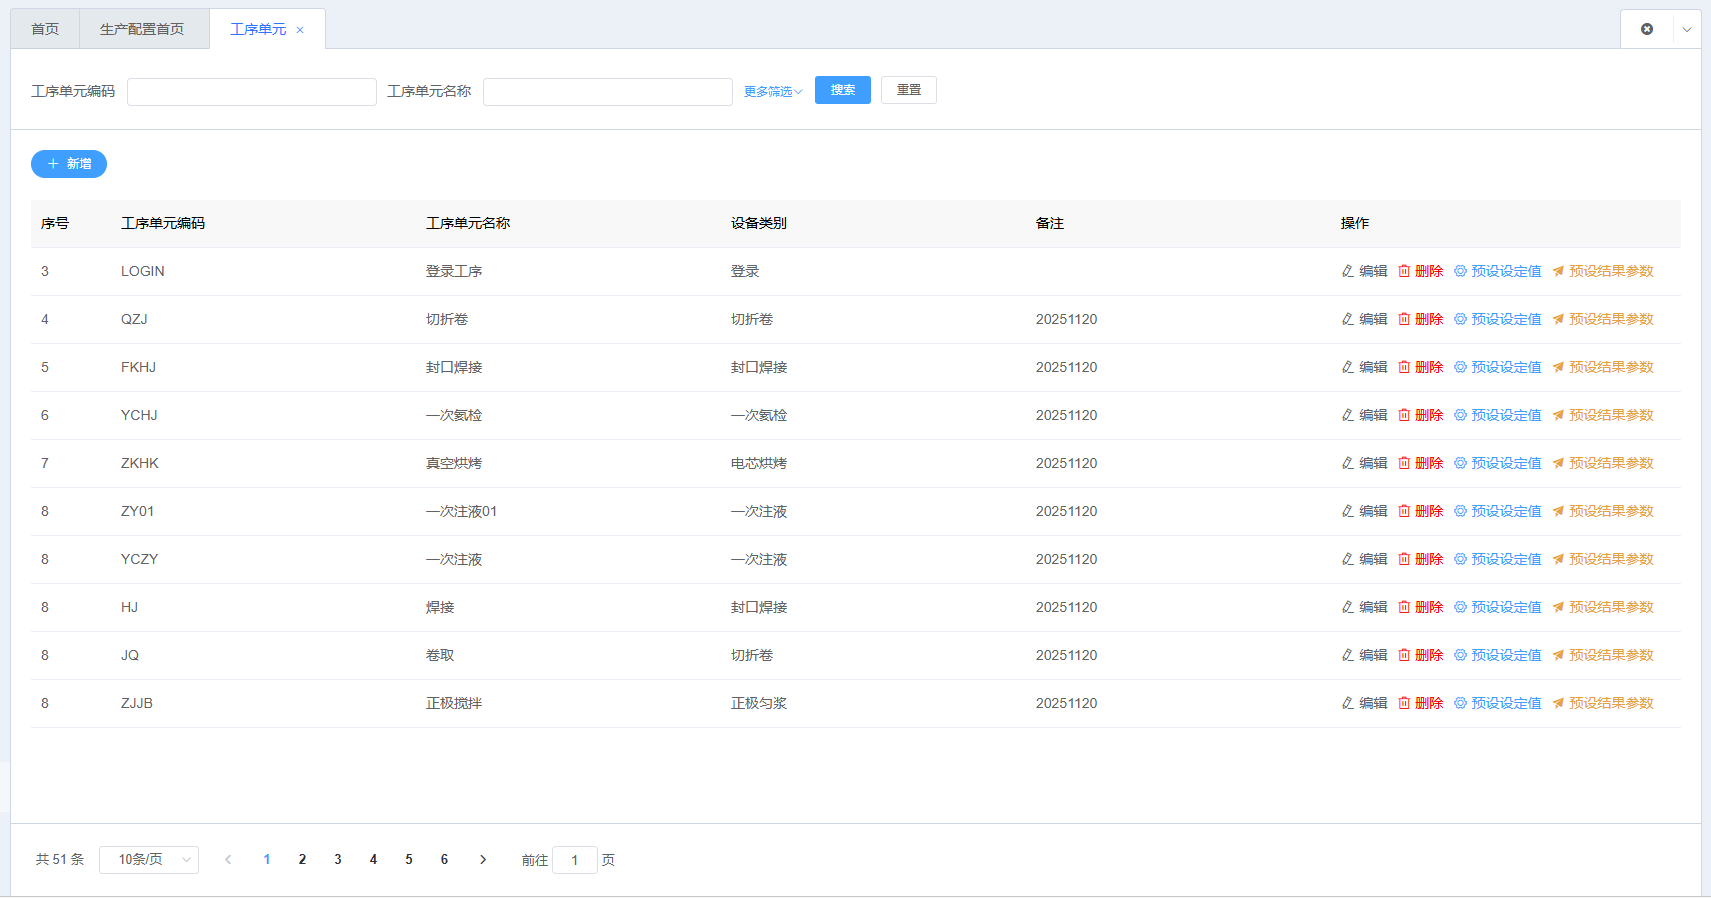Click 删除 link text for LOGIN row
The height and width of the screenshot is (899, 1711).
[1429, 271]
